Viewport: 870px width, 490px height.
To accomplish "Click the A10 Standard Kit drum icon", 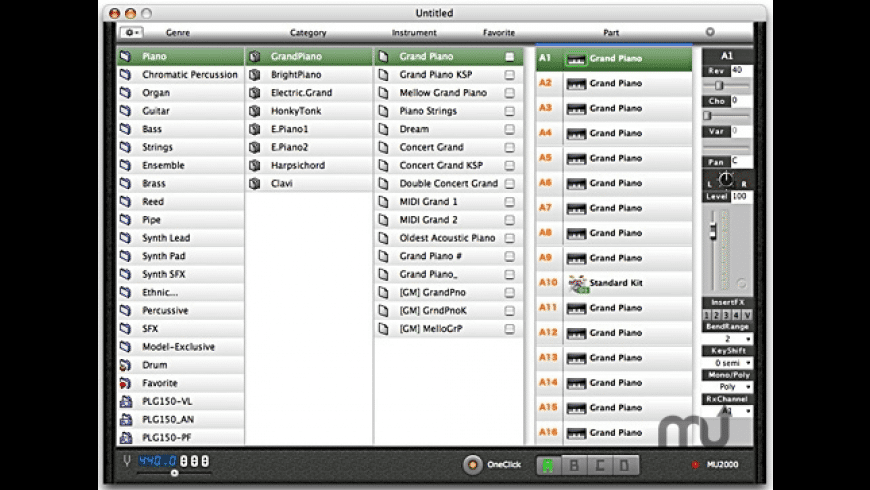I will [x=578, y=284].
